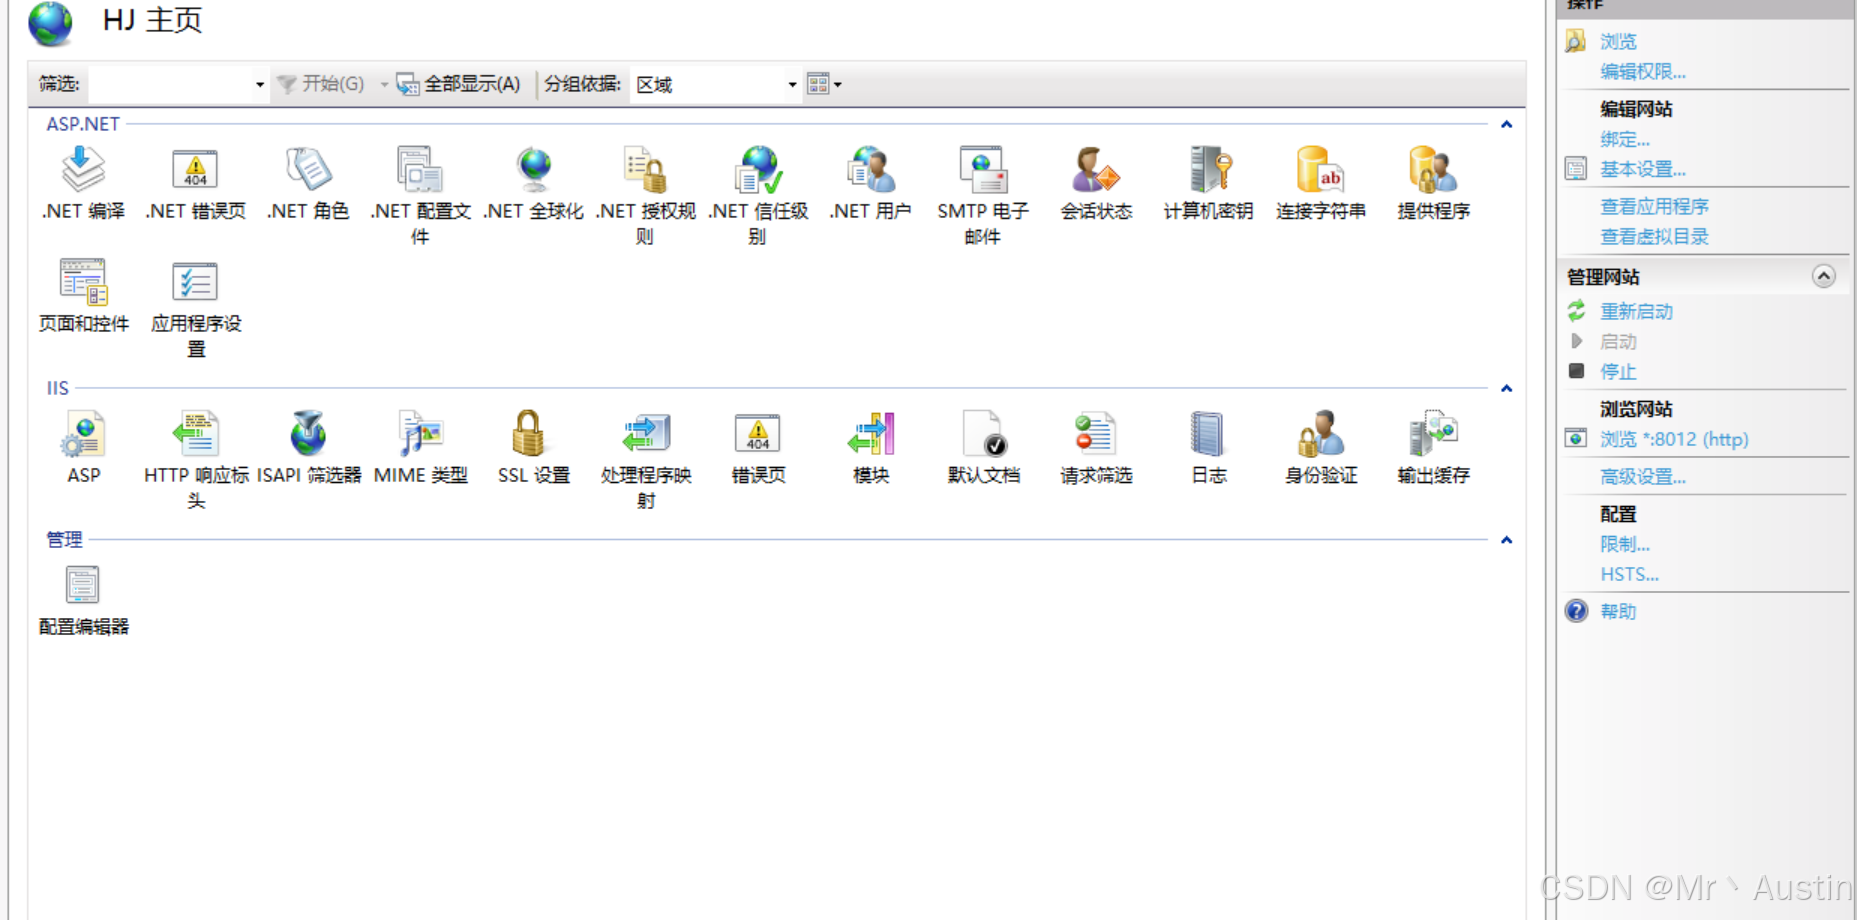The height and width of the screenshot is (920, 1857).
Task: Open the SSL 设置 feature icon
Action: point(529,434)
